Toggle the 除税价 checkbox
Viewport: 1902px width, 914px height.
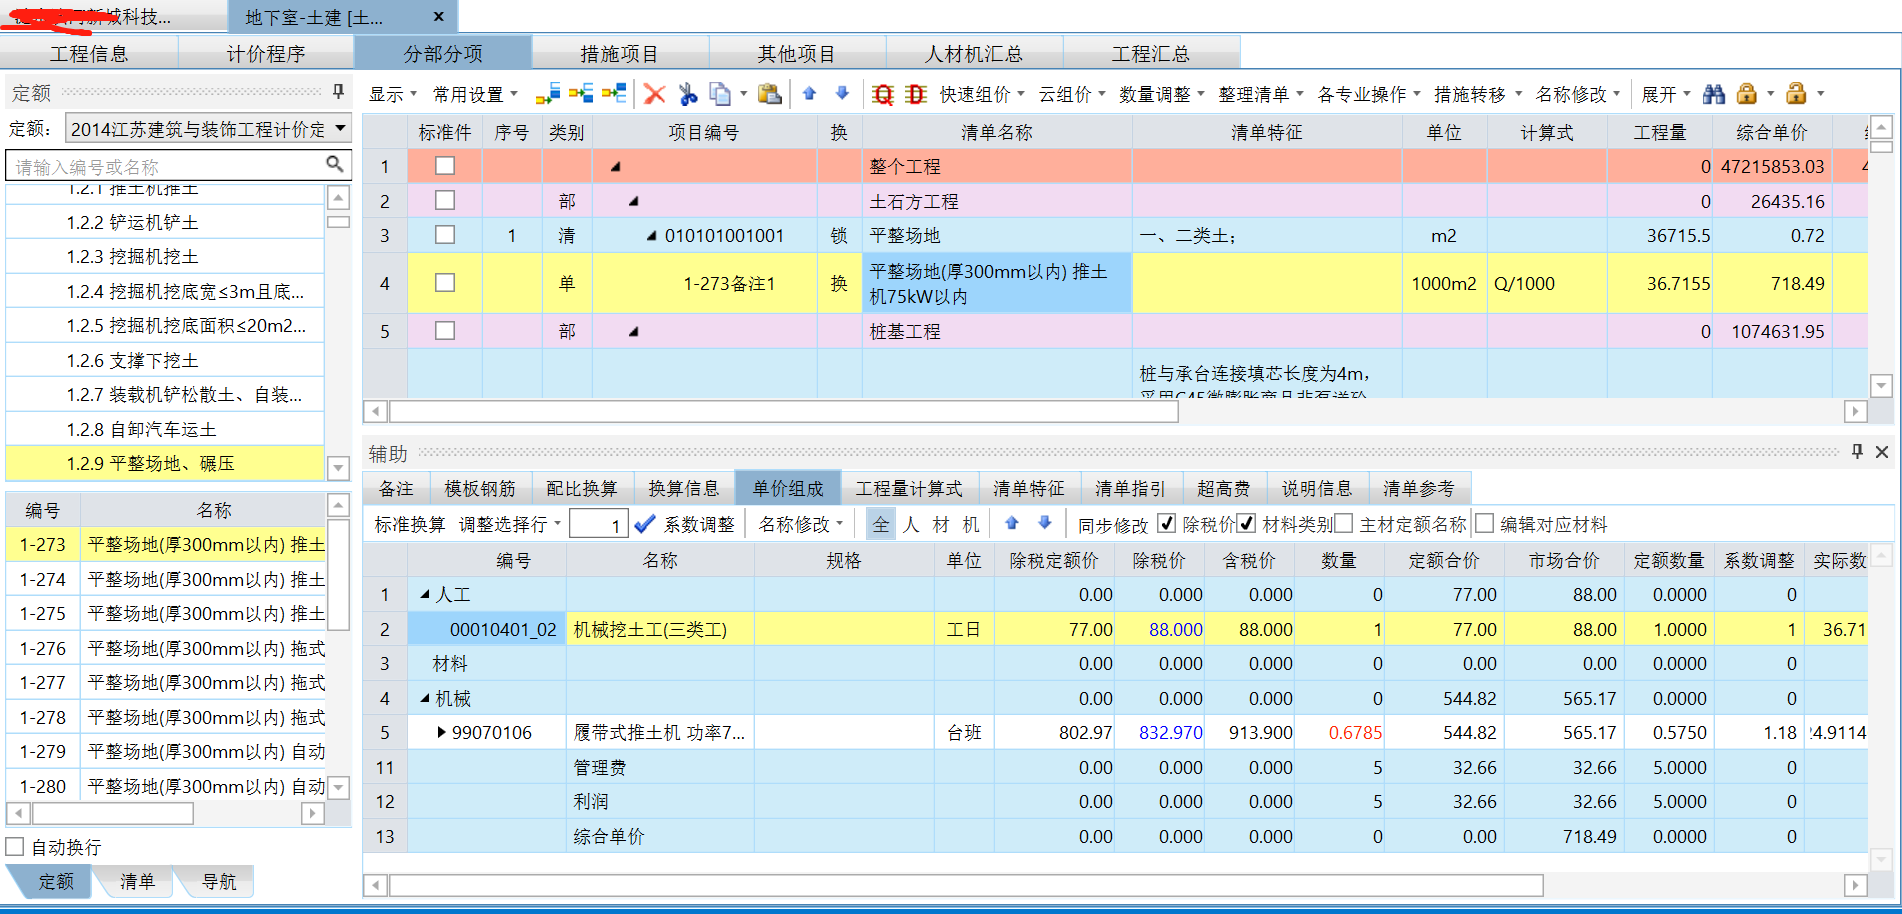click(1166, 523)
